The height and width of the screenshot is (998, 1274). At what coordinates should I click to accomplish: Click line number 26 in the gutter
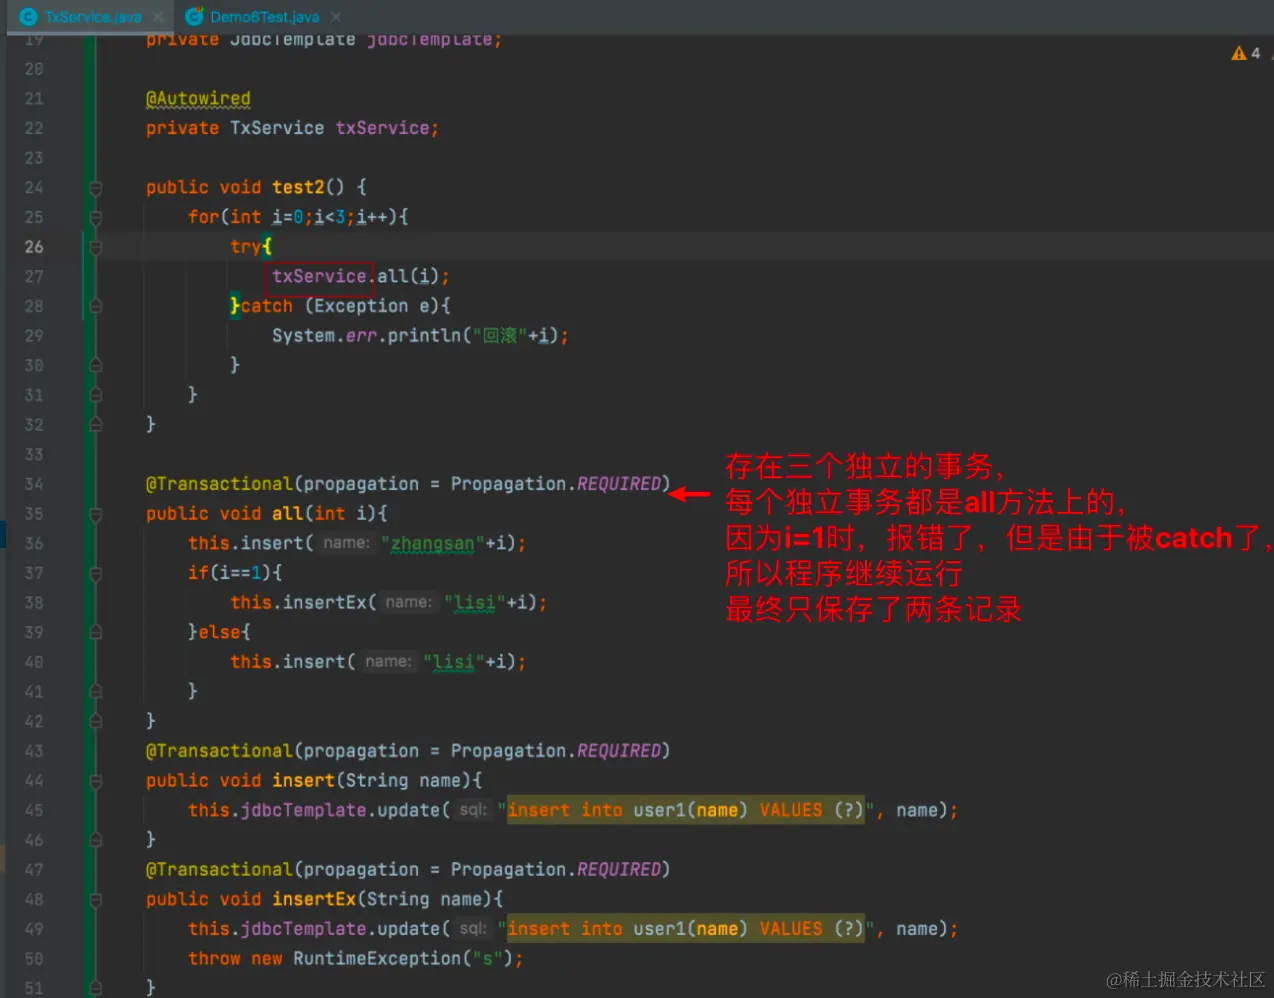[34, 246]
